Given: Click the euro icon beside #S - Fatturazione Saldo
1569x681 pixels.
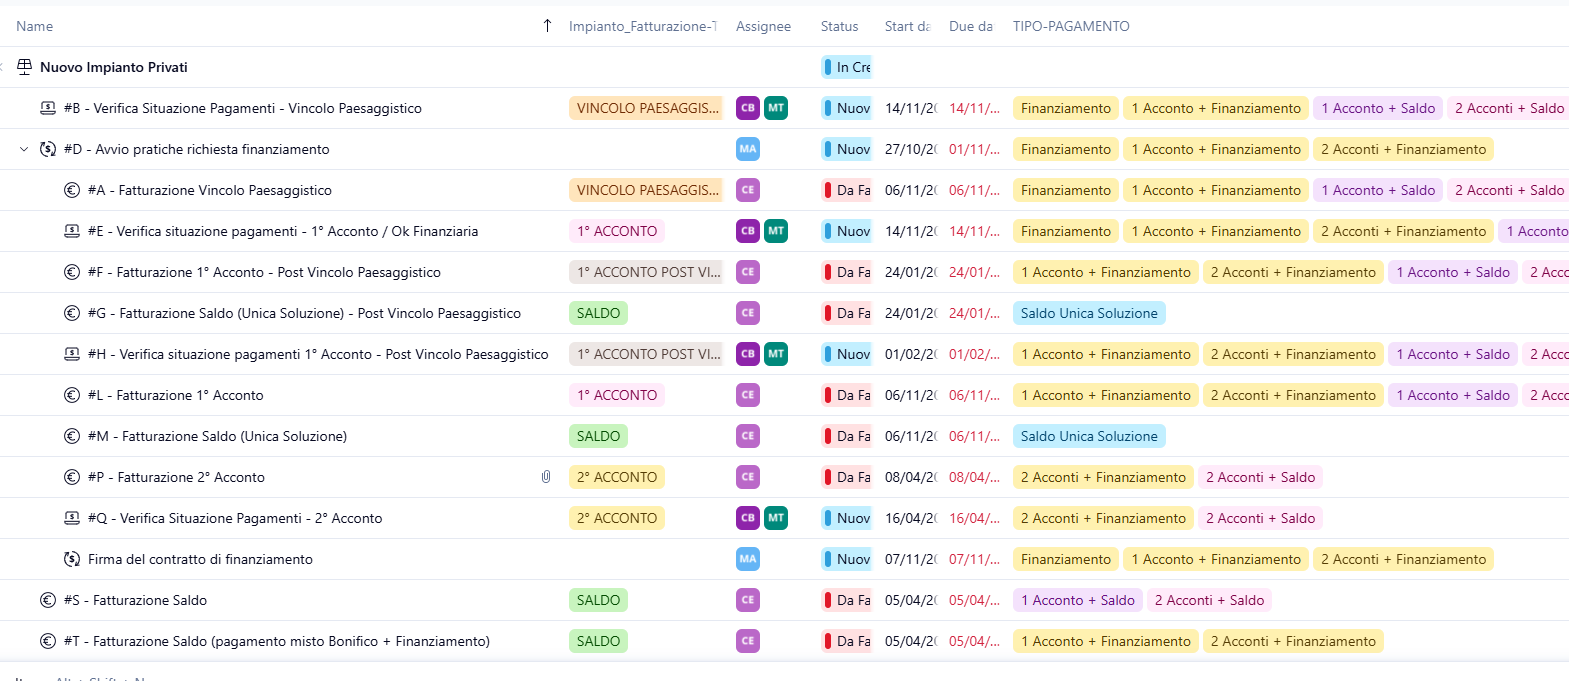Looking at the screenshot, I should tap(48, 600).
